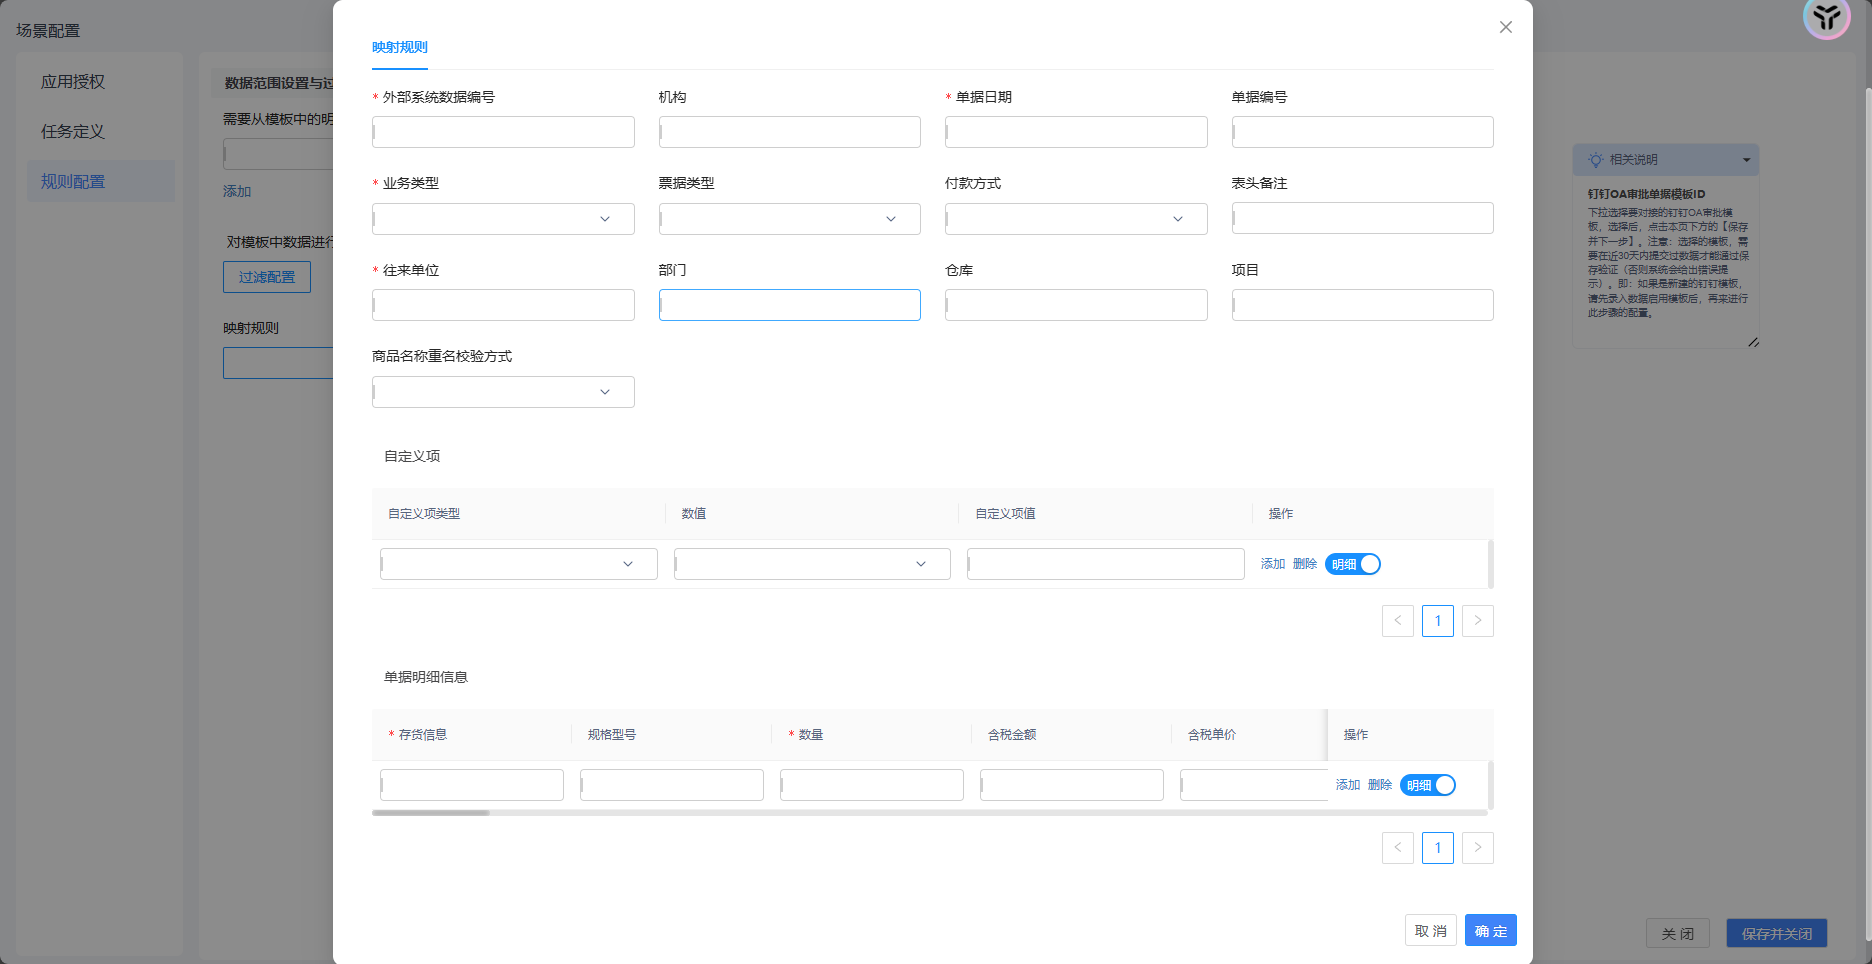The image size is (1872, 964).
Task: Close the 映射规则 dialog with X
Action: (x=1505, y=27)
